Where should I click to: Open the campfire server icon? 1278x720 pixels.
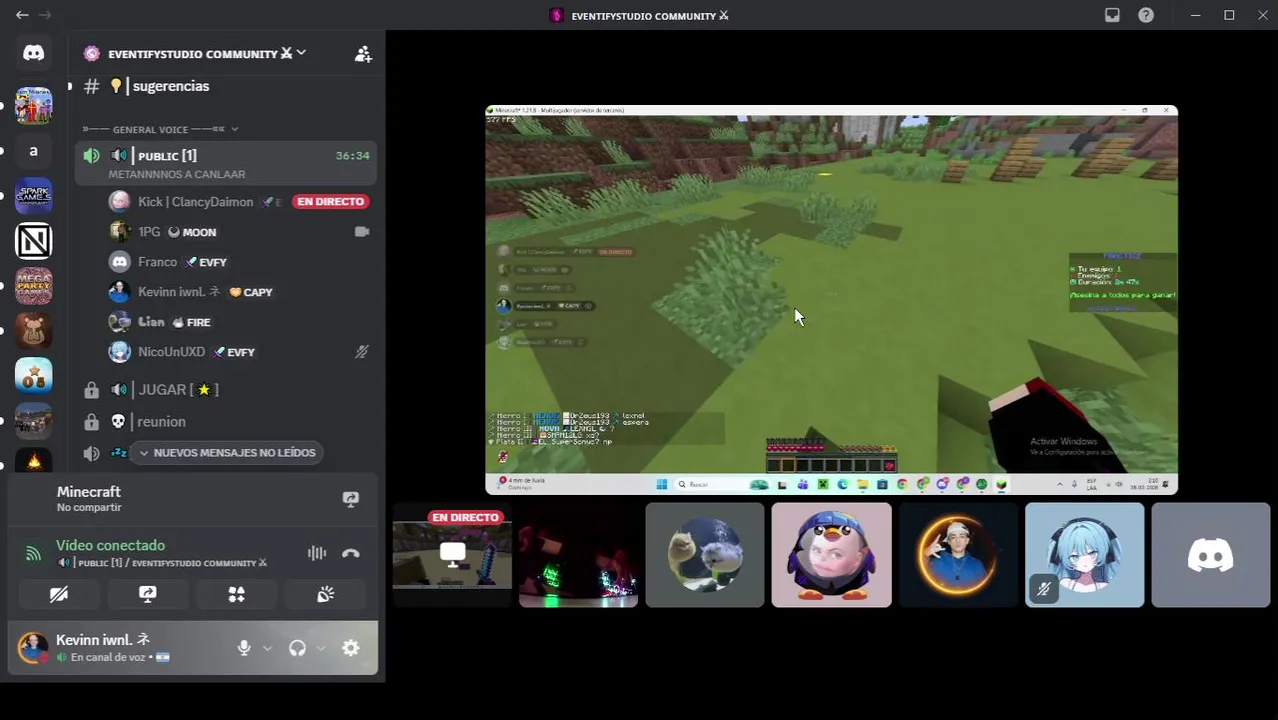pyautogui.click(x=33, y=461)
